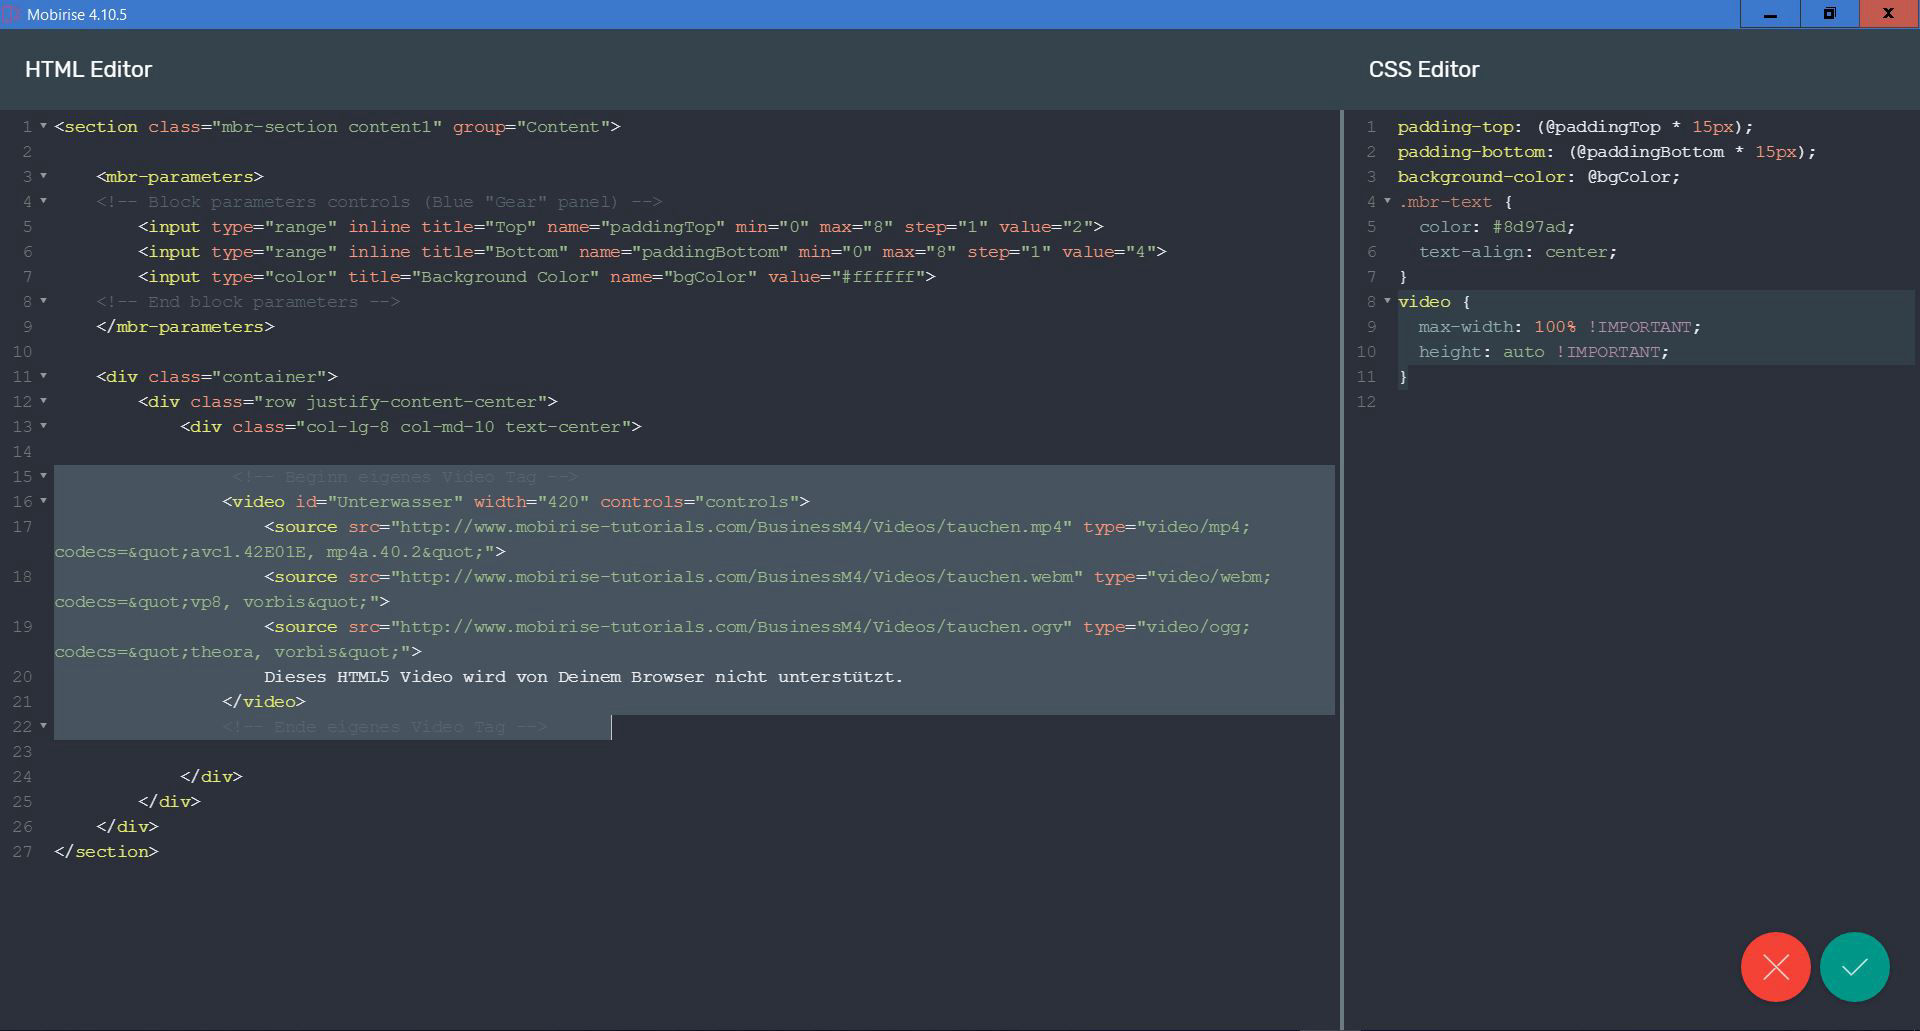Image resolution: width=1920 pixels, height=1031 pixels.
Task: Fold the video tag at HTML line 16
Action: 43,501
